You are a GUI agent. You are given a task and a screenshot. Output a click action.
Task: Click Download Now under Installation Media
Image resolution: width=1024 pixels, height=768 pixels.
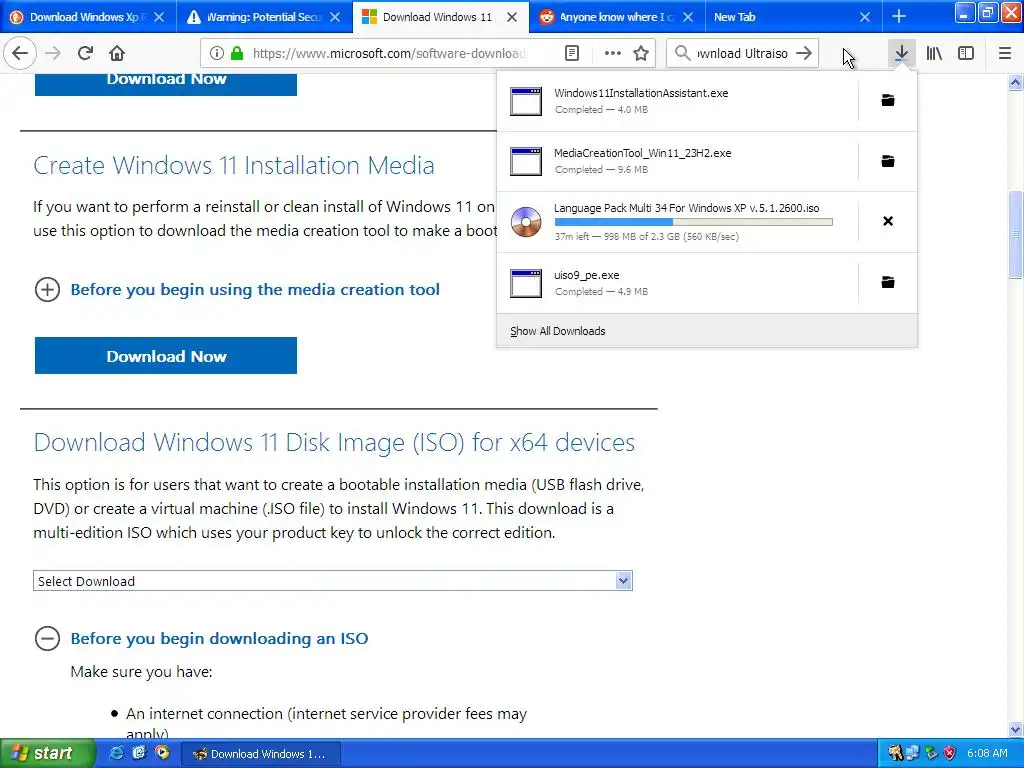[166, 356]
